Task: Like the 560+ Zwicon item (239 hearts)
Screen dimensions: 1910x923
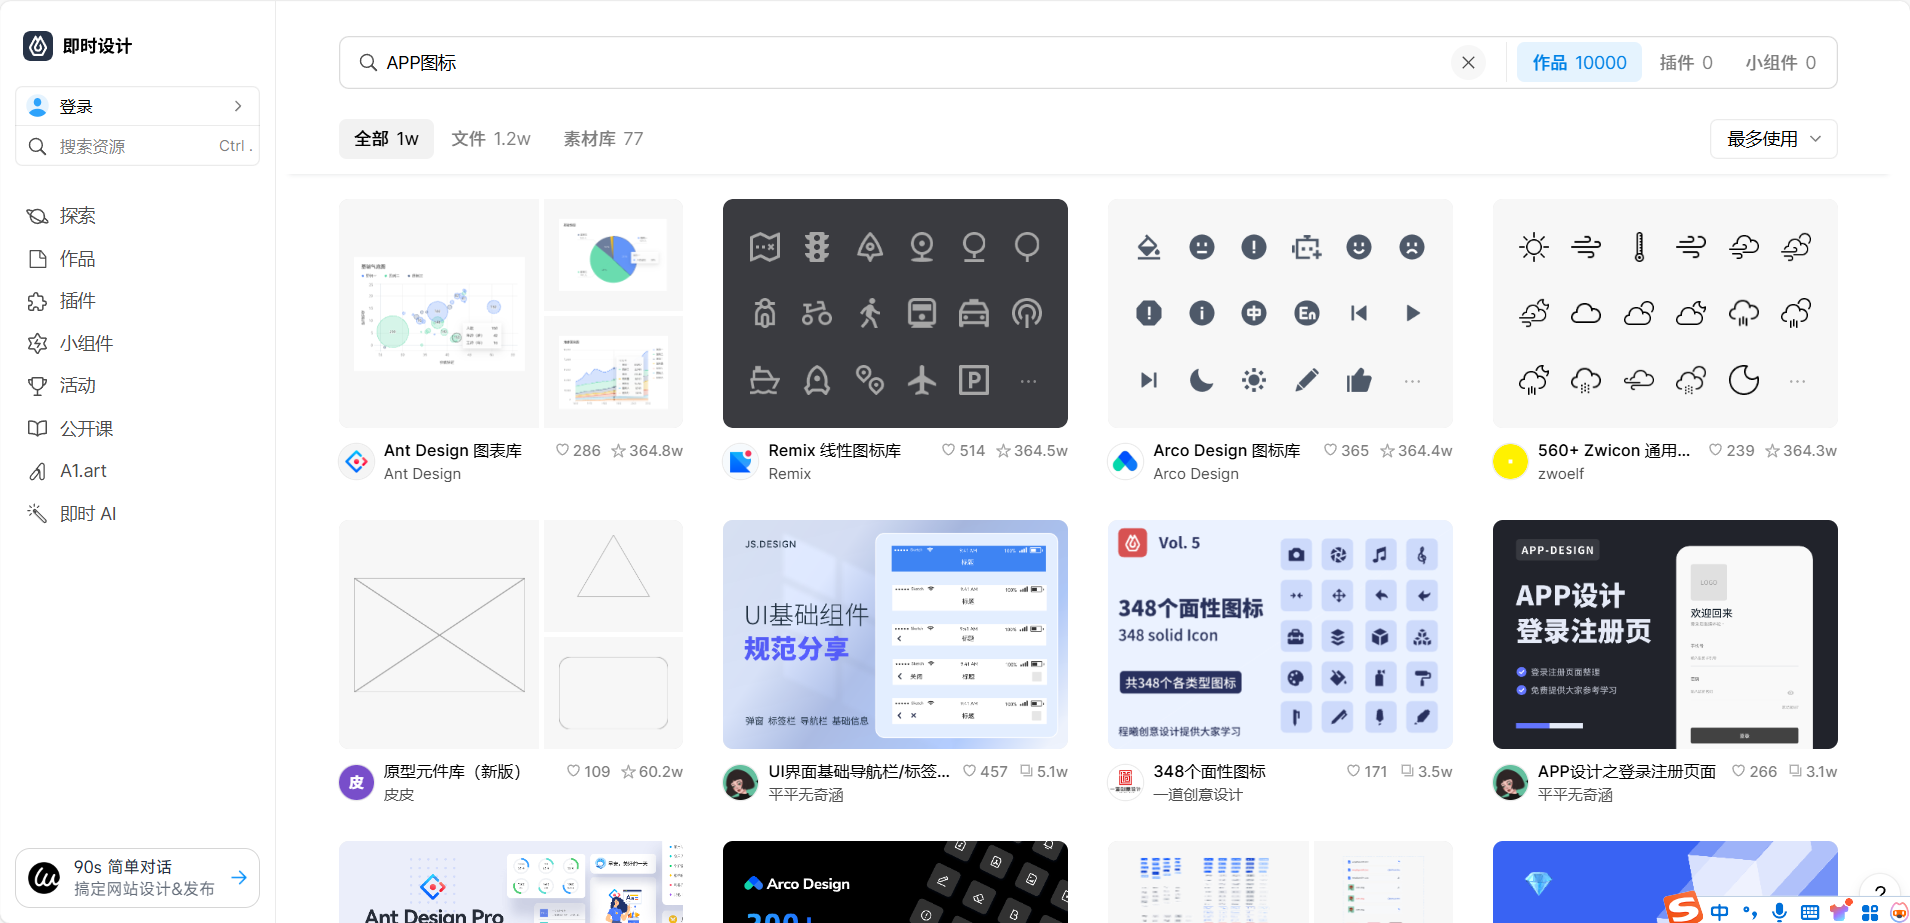Action: coord(1731,451)
